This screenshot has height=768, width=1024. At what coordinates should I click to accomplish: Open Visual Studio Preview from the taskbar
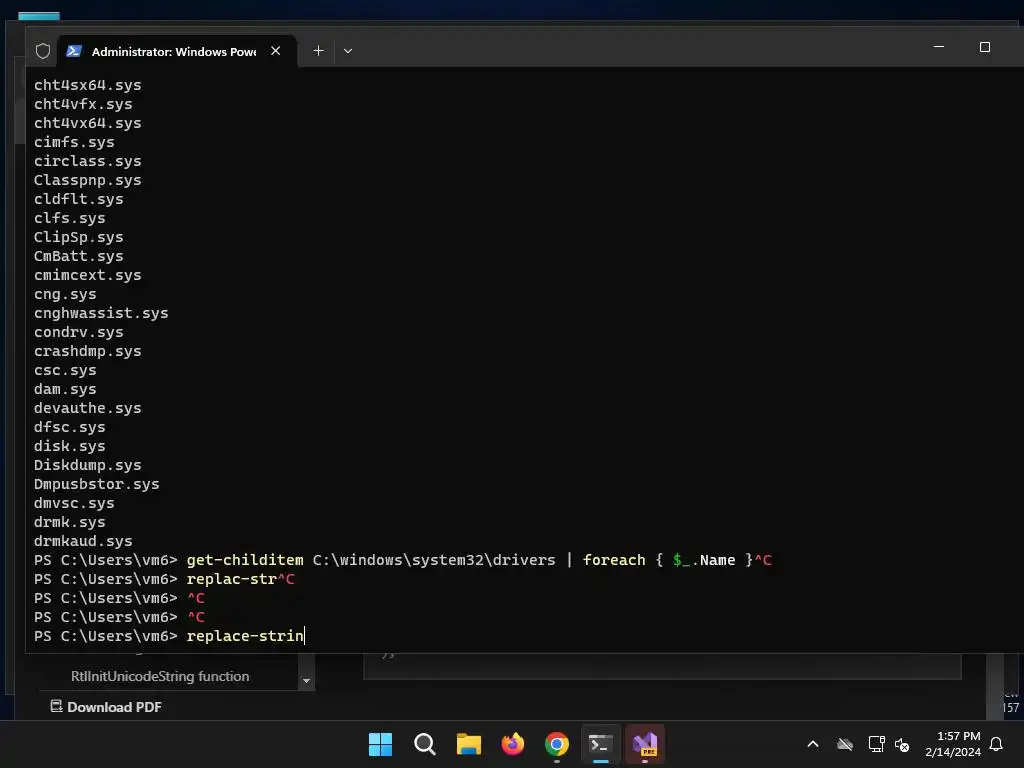pyautogui.click(x=645, y=744)
